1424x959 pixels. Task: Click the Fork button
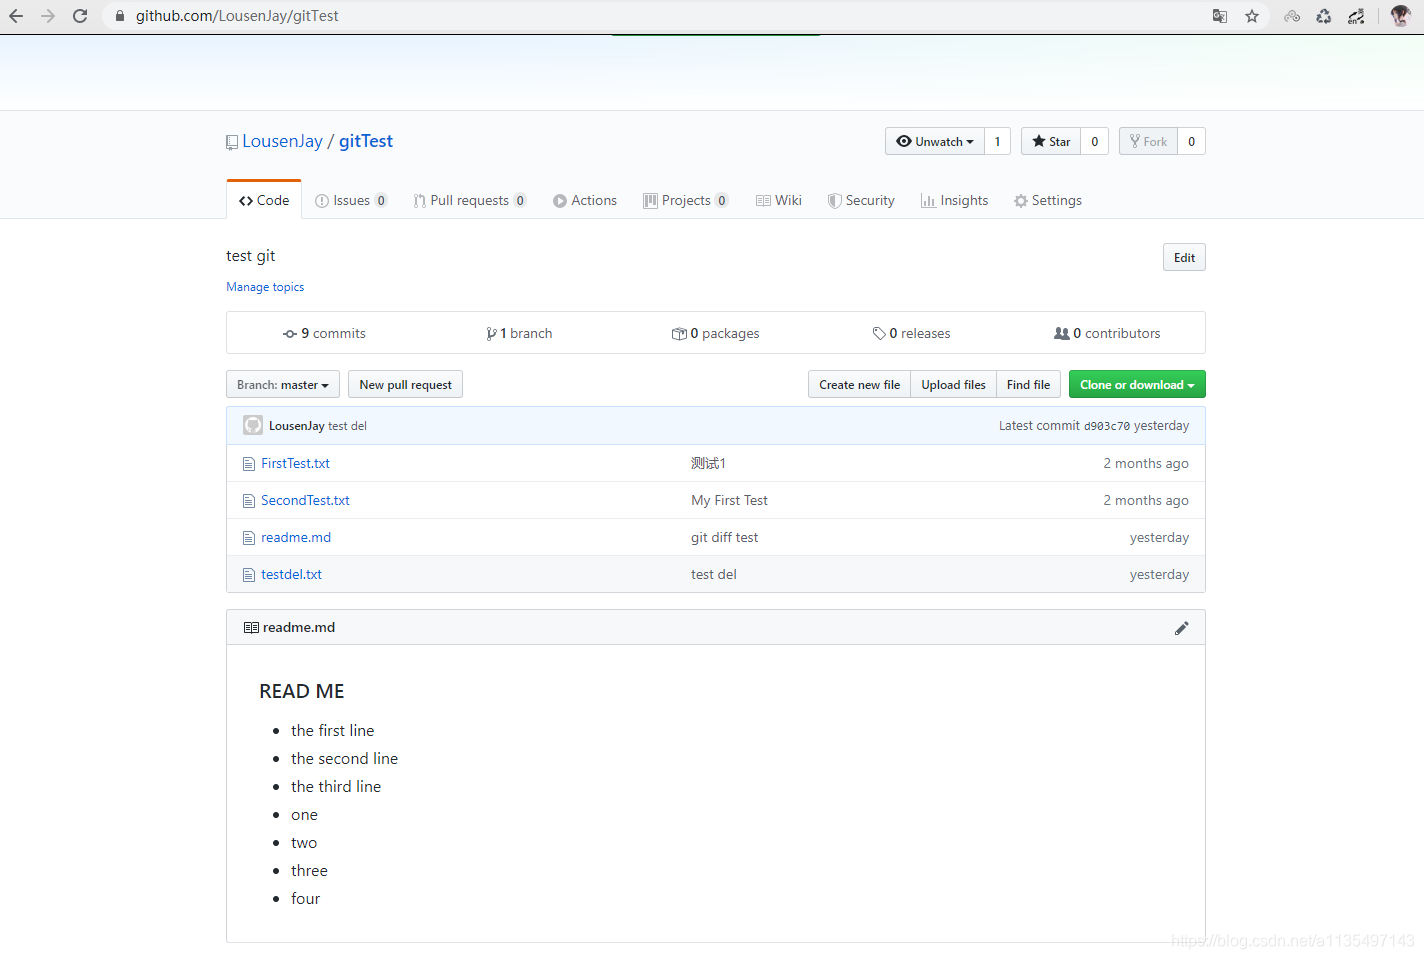pos(1148,141)
